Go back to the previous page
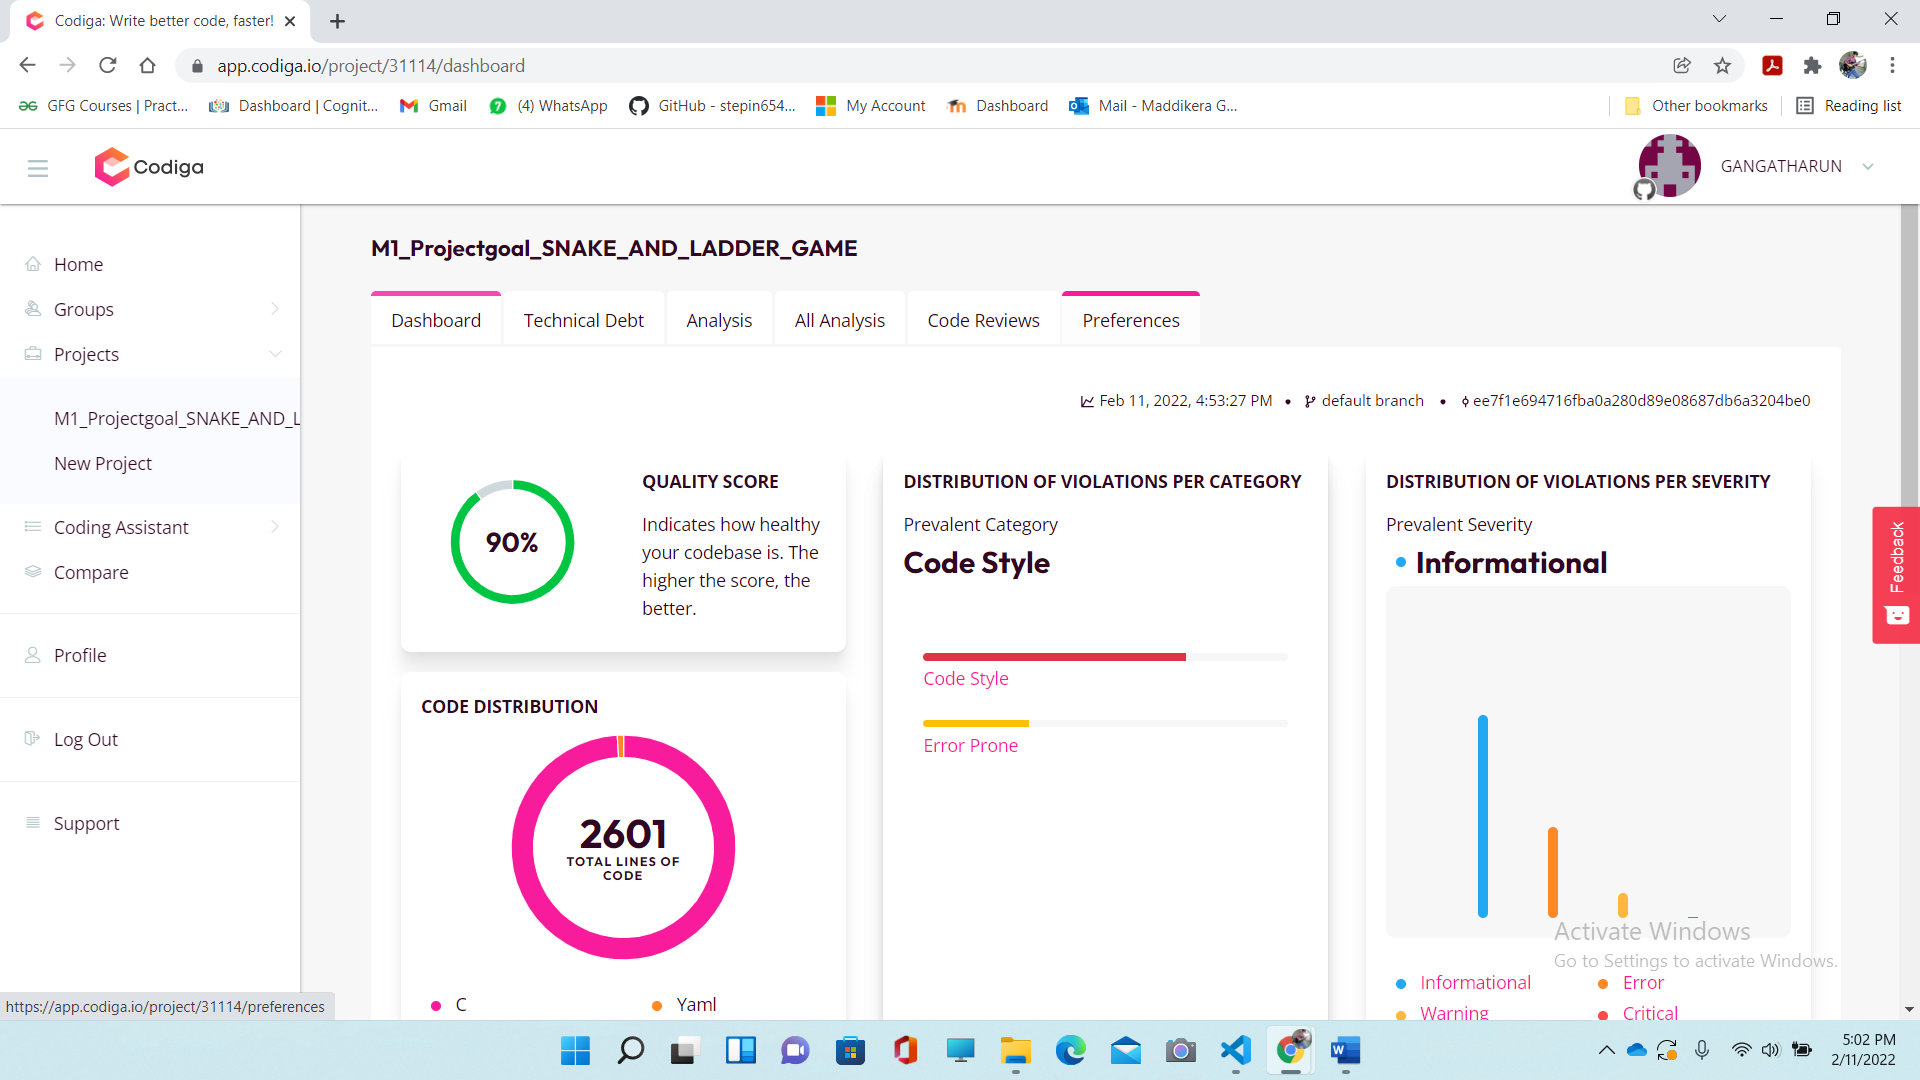1920x1080 pixels. tap(27, 66)
